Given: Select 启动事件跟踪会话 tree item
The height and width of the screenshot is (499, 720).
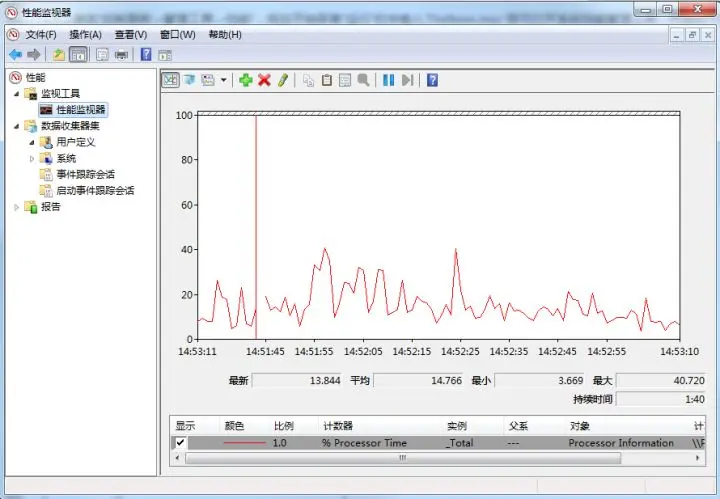Looking at the screenshot, I should pos(95,191).
